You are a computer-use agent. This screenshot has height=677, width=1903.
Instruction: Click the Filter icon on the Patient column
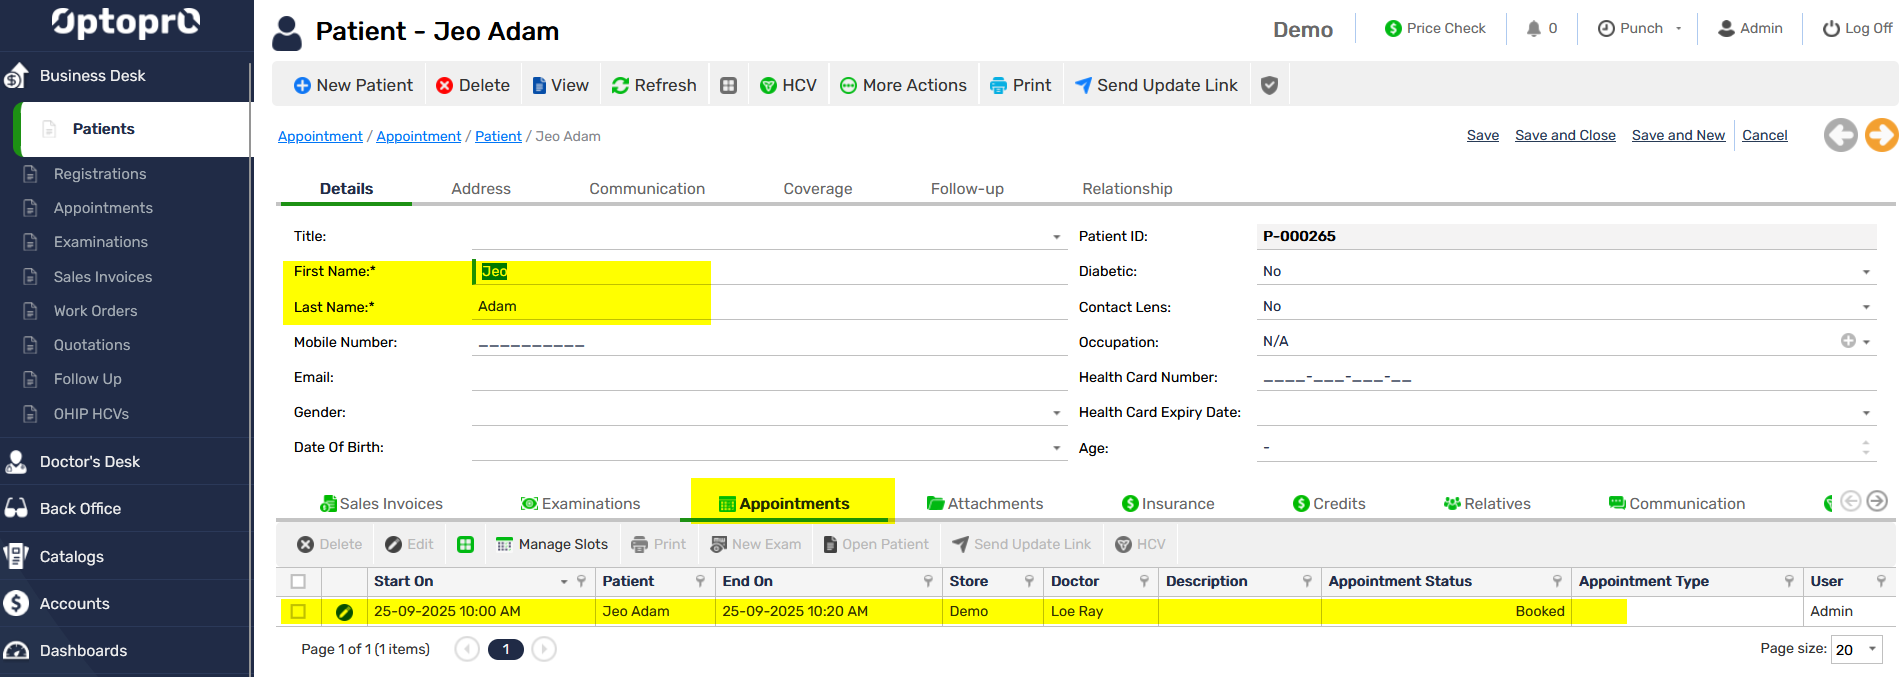pyautogui.click(x=700, y=581)
